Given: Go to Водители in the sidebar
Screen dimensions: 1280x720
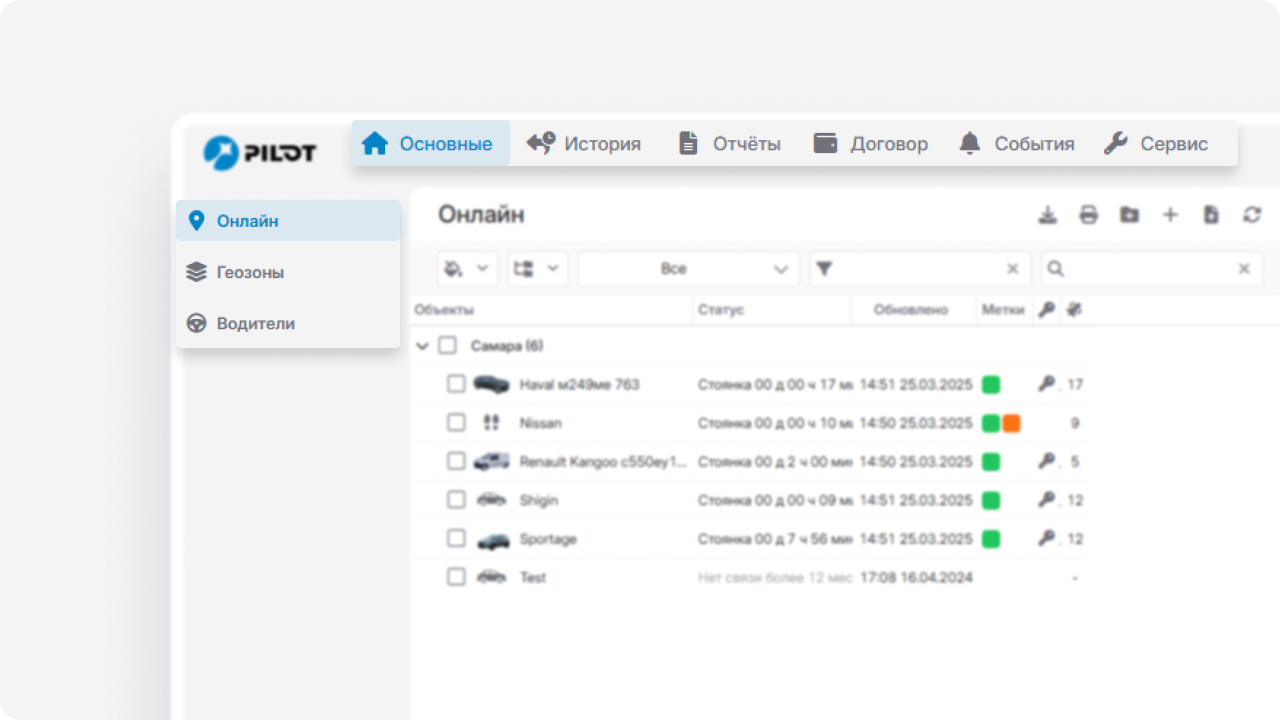Looking at the screenshot, I should coord(255,324).
